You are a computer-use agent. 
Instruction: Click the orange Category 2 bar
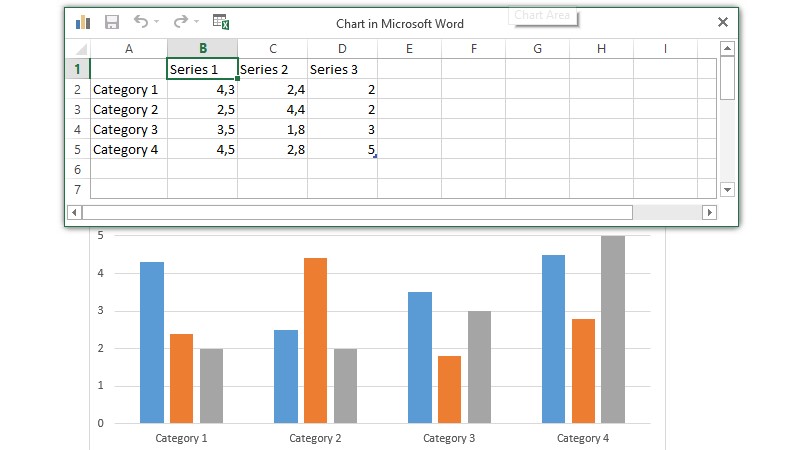[x=315, y=340]
